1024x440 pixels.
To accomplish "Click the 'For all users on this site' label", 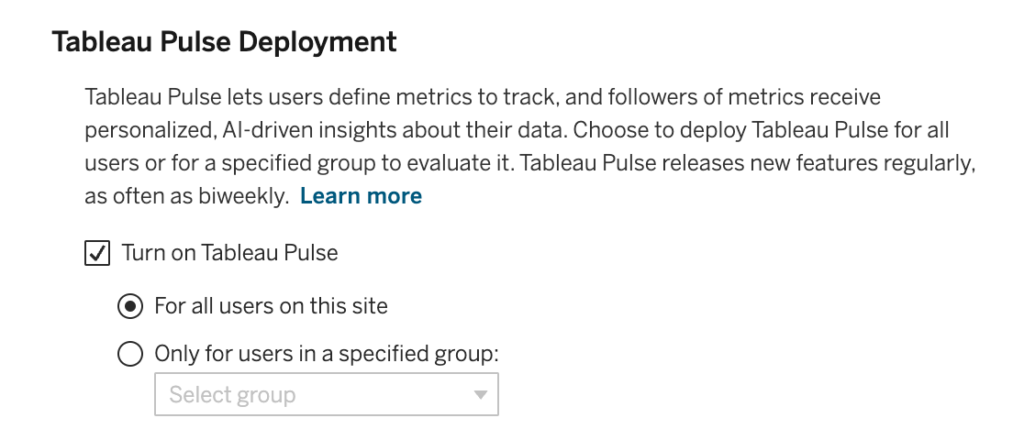I will (x=271, y=306).
